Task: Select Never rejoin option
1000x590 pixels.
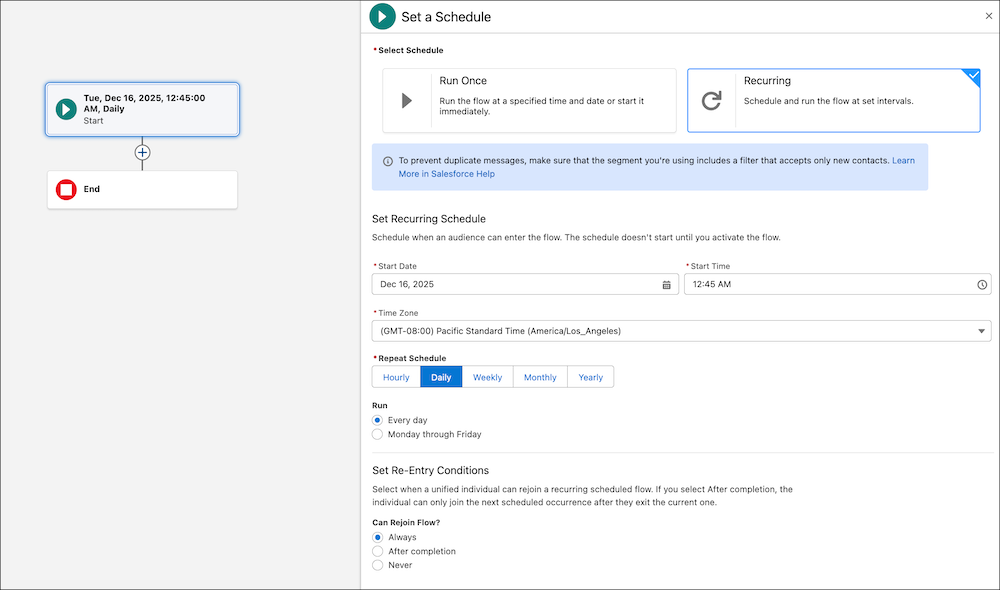Action: (x=378, y=565)
